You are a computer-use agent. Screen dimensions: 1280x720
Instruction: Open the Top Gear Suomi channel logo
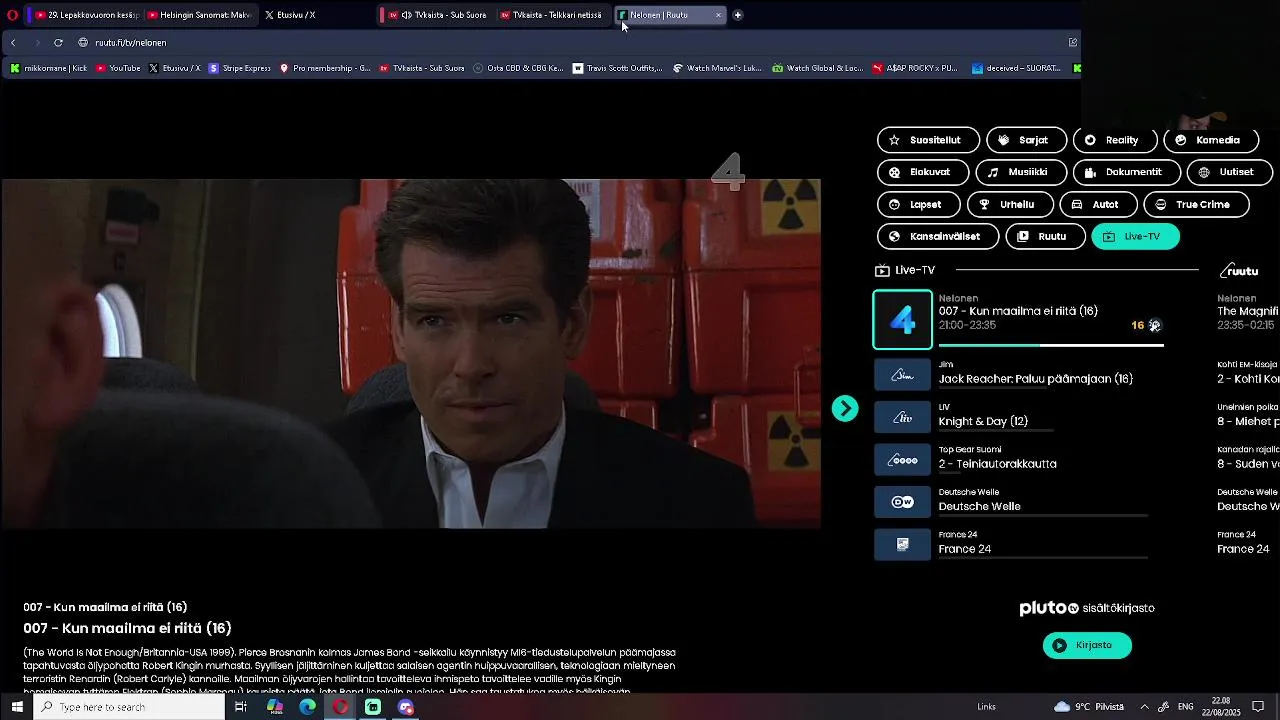[x=903, y=460]
